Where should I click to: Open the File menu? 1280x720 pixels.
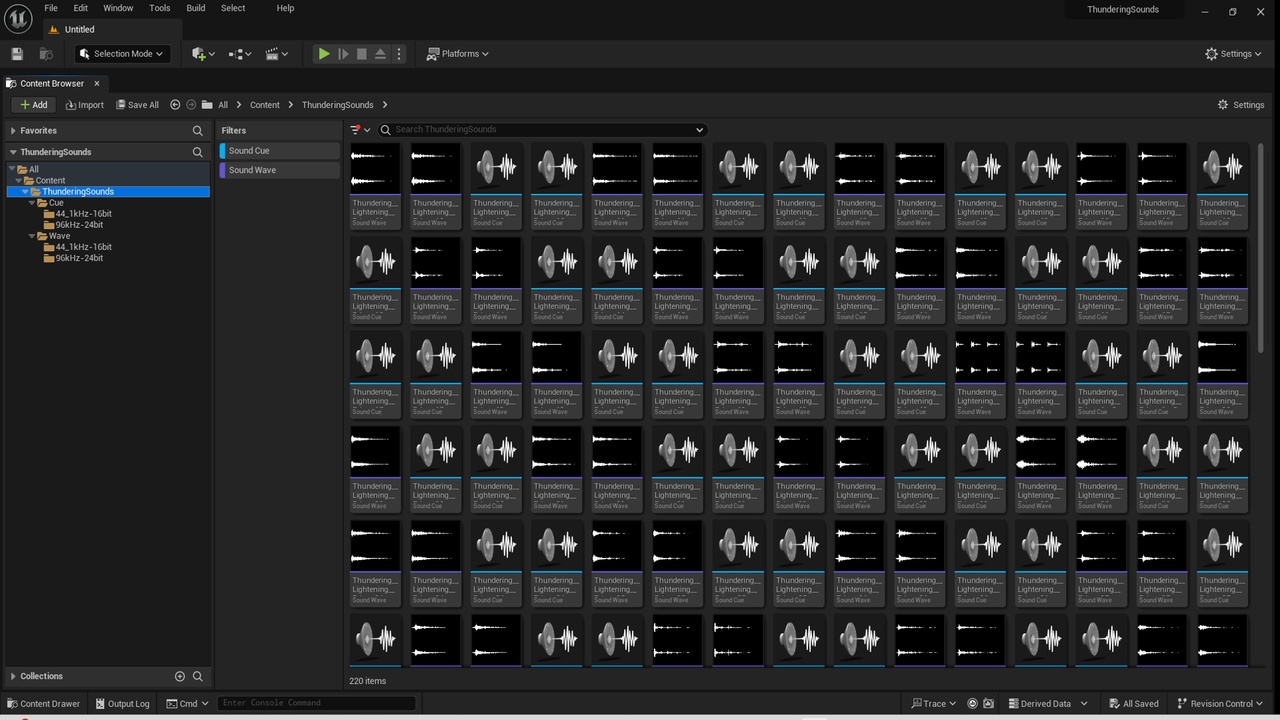click(x=51, y=8)
